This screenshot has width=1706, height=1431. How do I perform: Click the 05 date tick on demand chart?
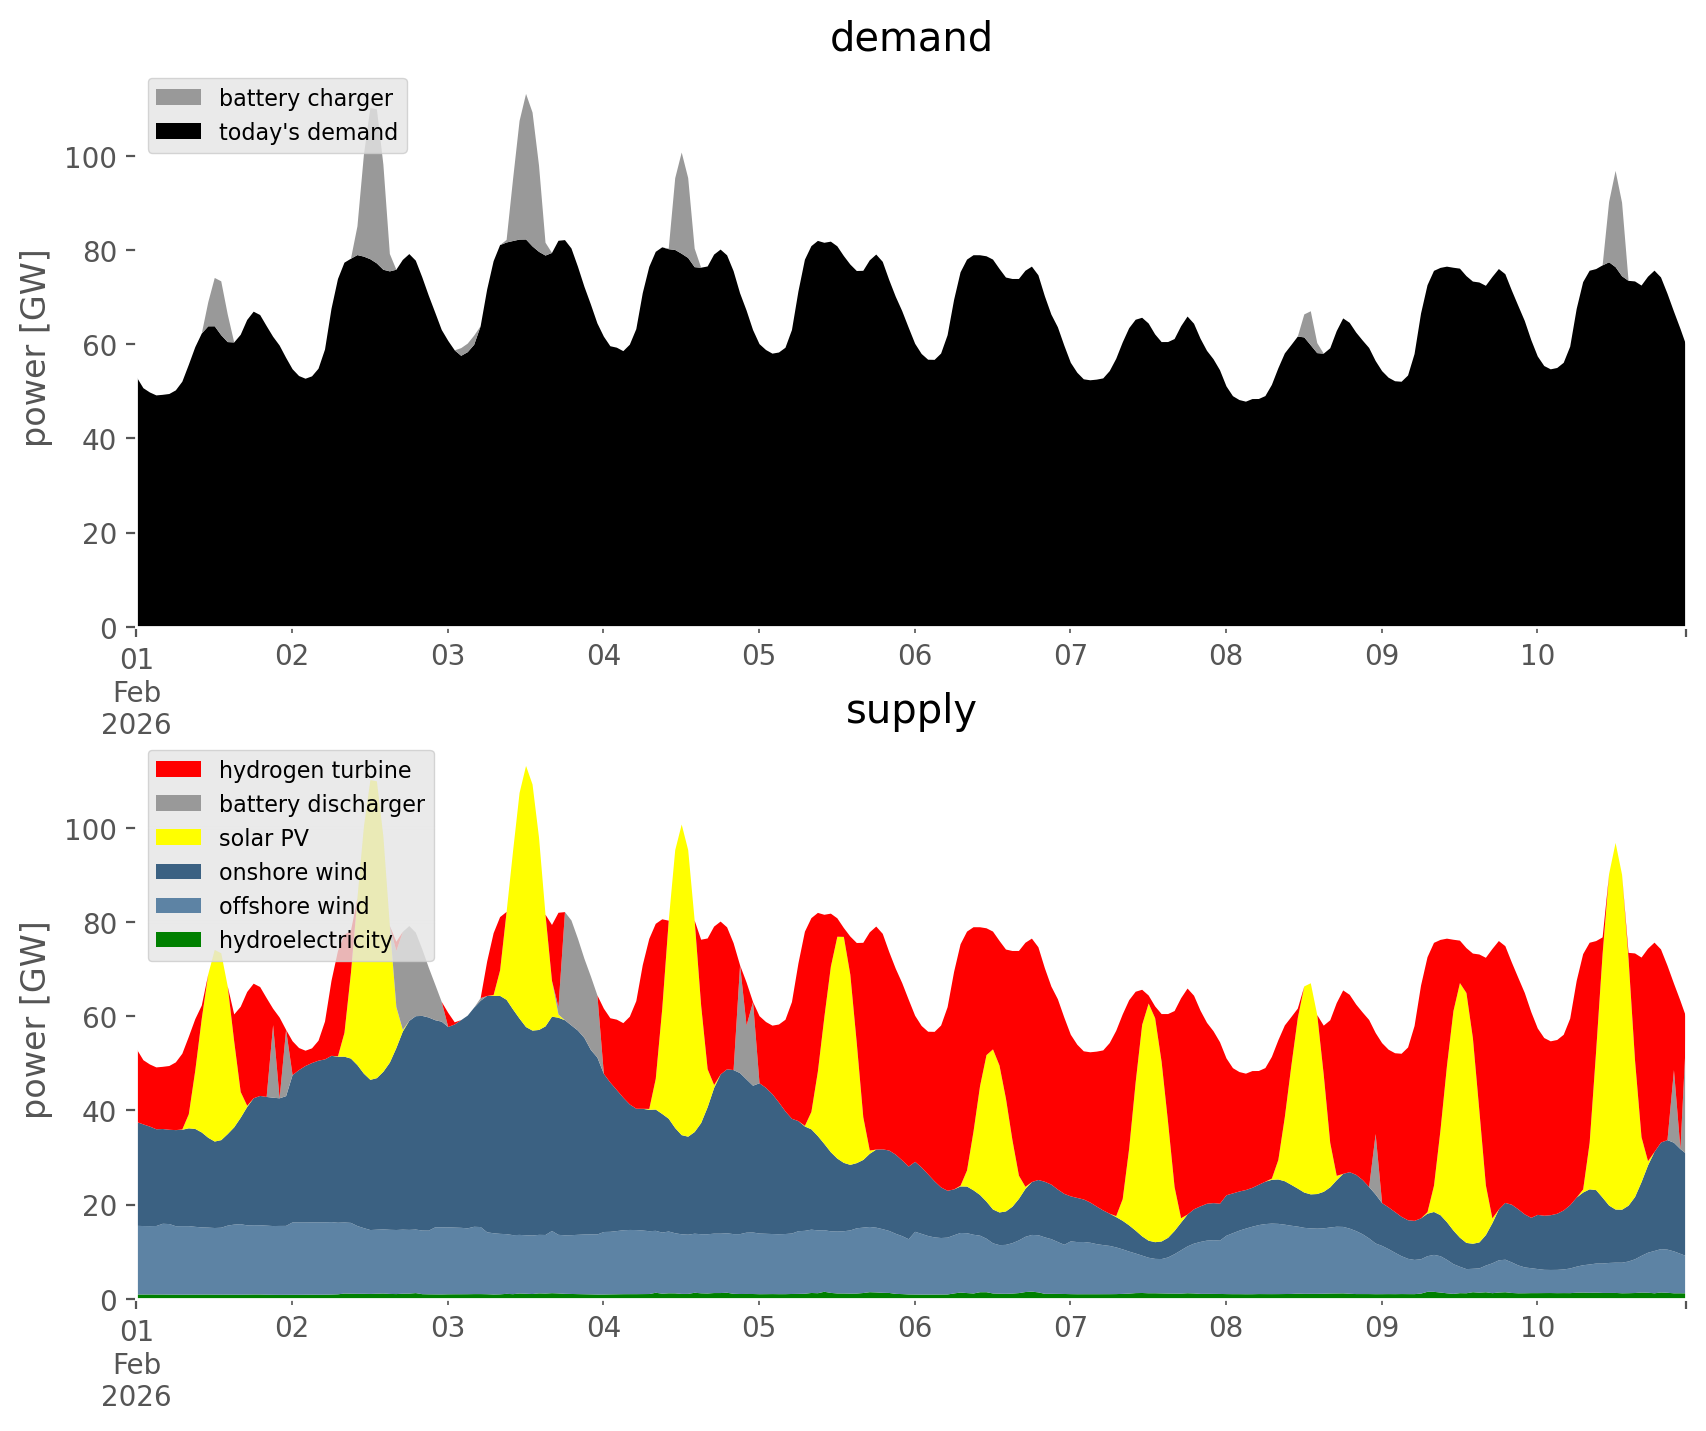[759, 656]
